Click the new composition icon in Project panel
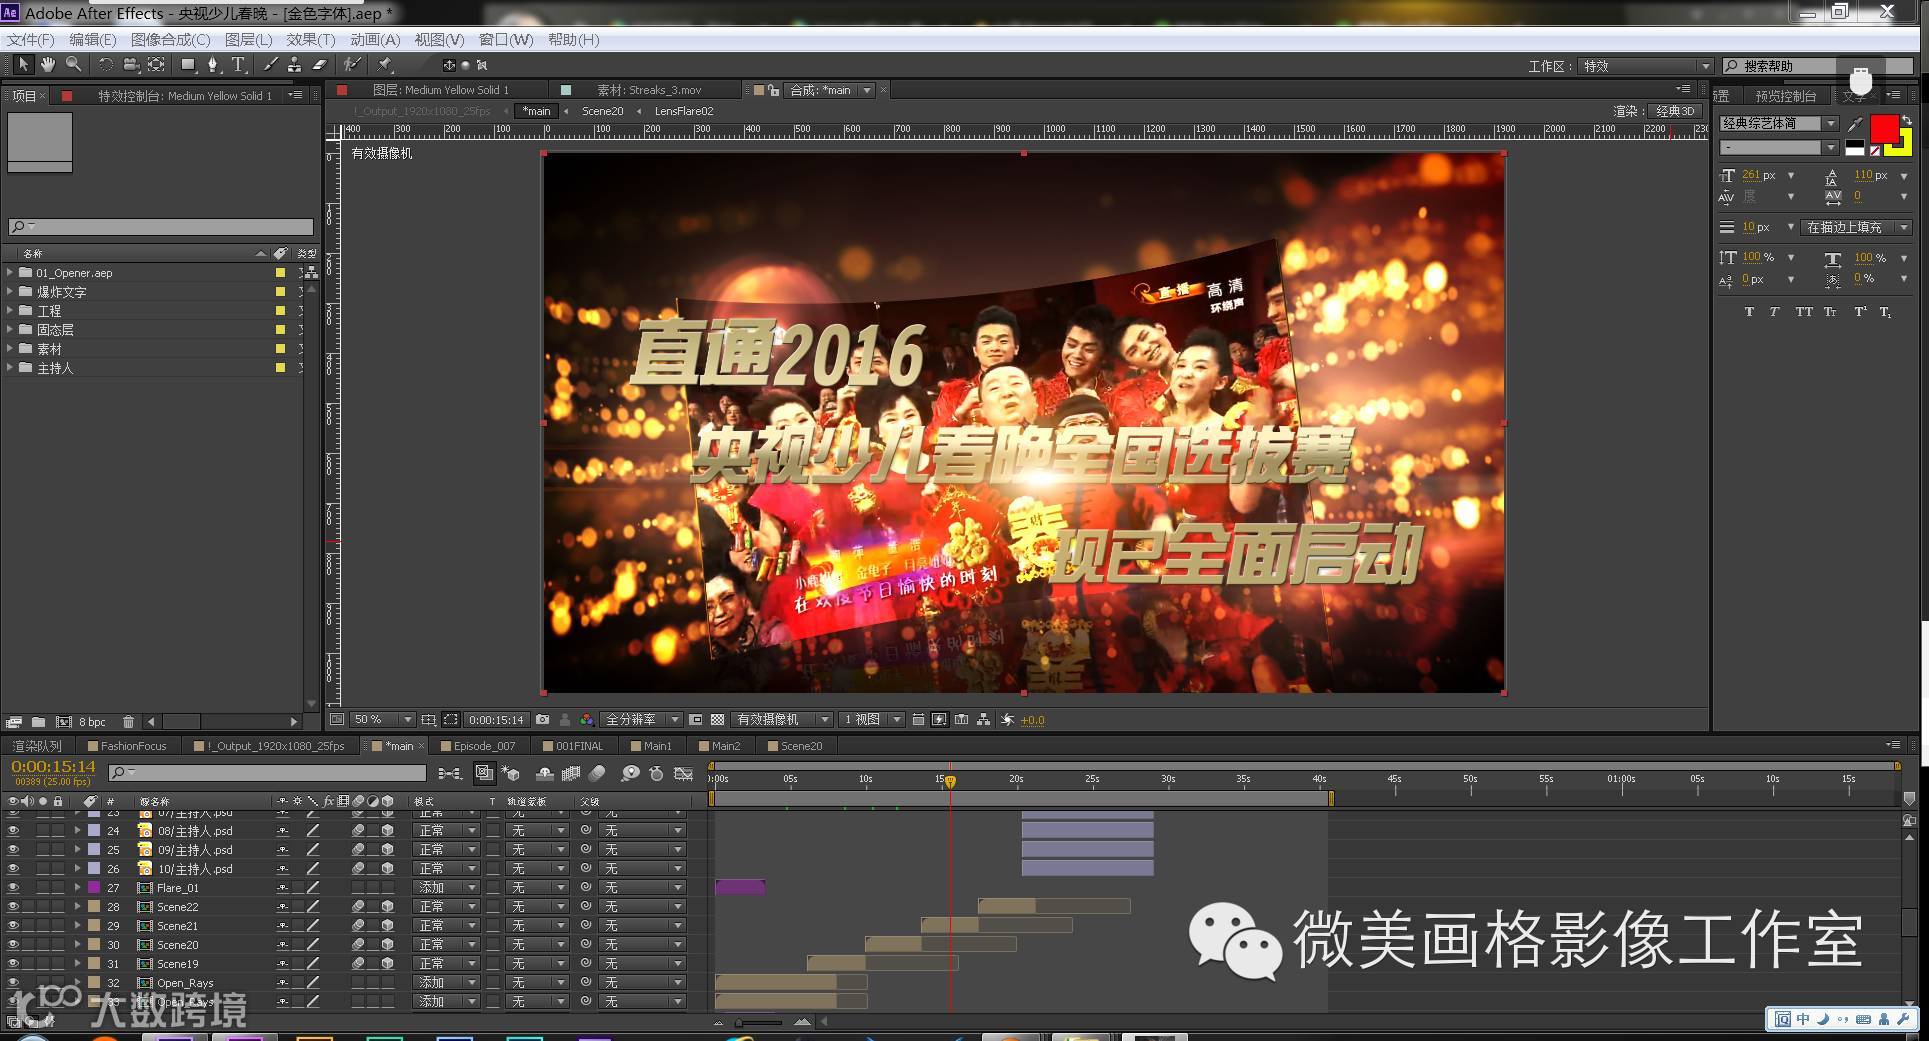This screenshot has width=1929, height=1041. coord(63,722)
